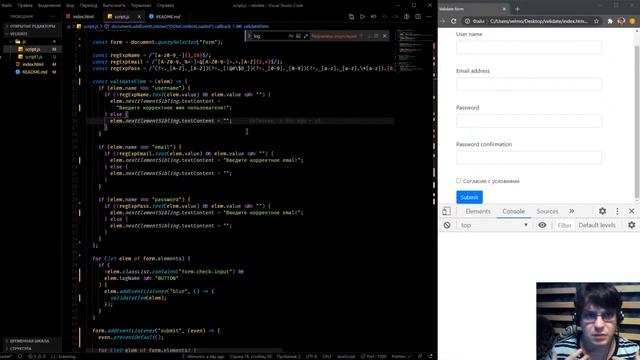This screenshot has height=360, width=640.
Task: Click the Email address input field
Action: tap(529, 84)
